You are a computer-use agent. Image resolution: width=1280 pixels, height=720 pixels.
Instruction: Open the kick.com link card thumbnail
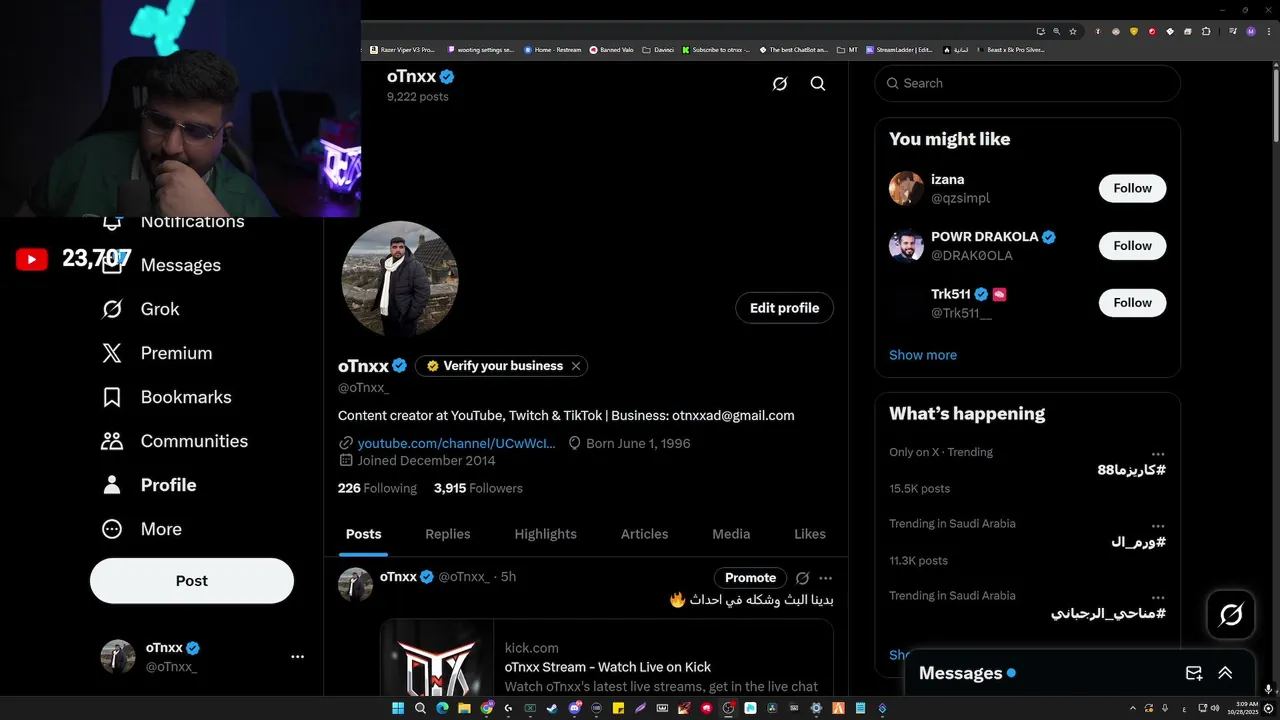point(438,658)
